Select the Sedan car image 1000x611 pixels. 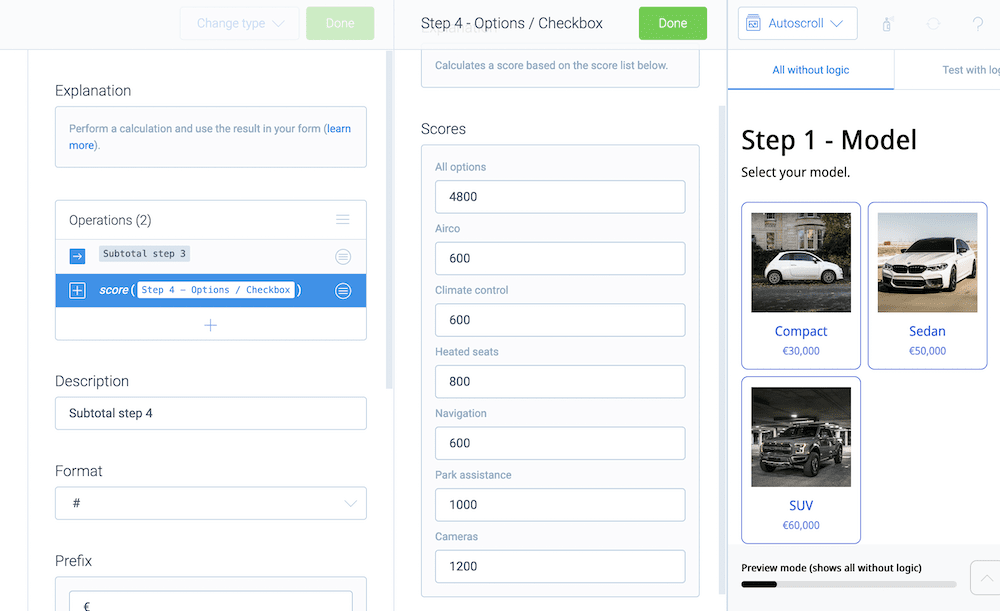927,263
